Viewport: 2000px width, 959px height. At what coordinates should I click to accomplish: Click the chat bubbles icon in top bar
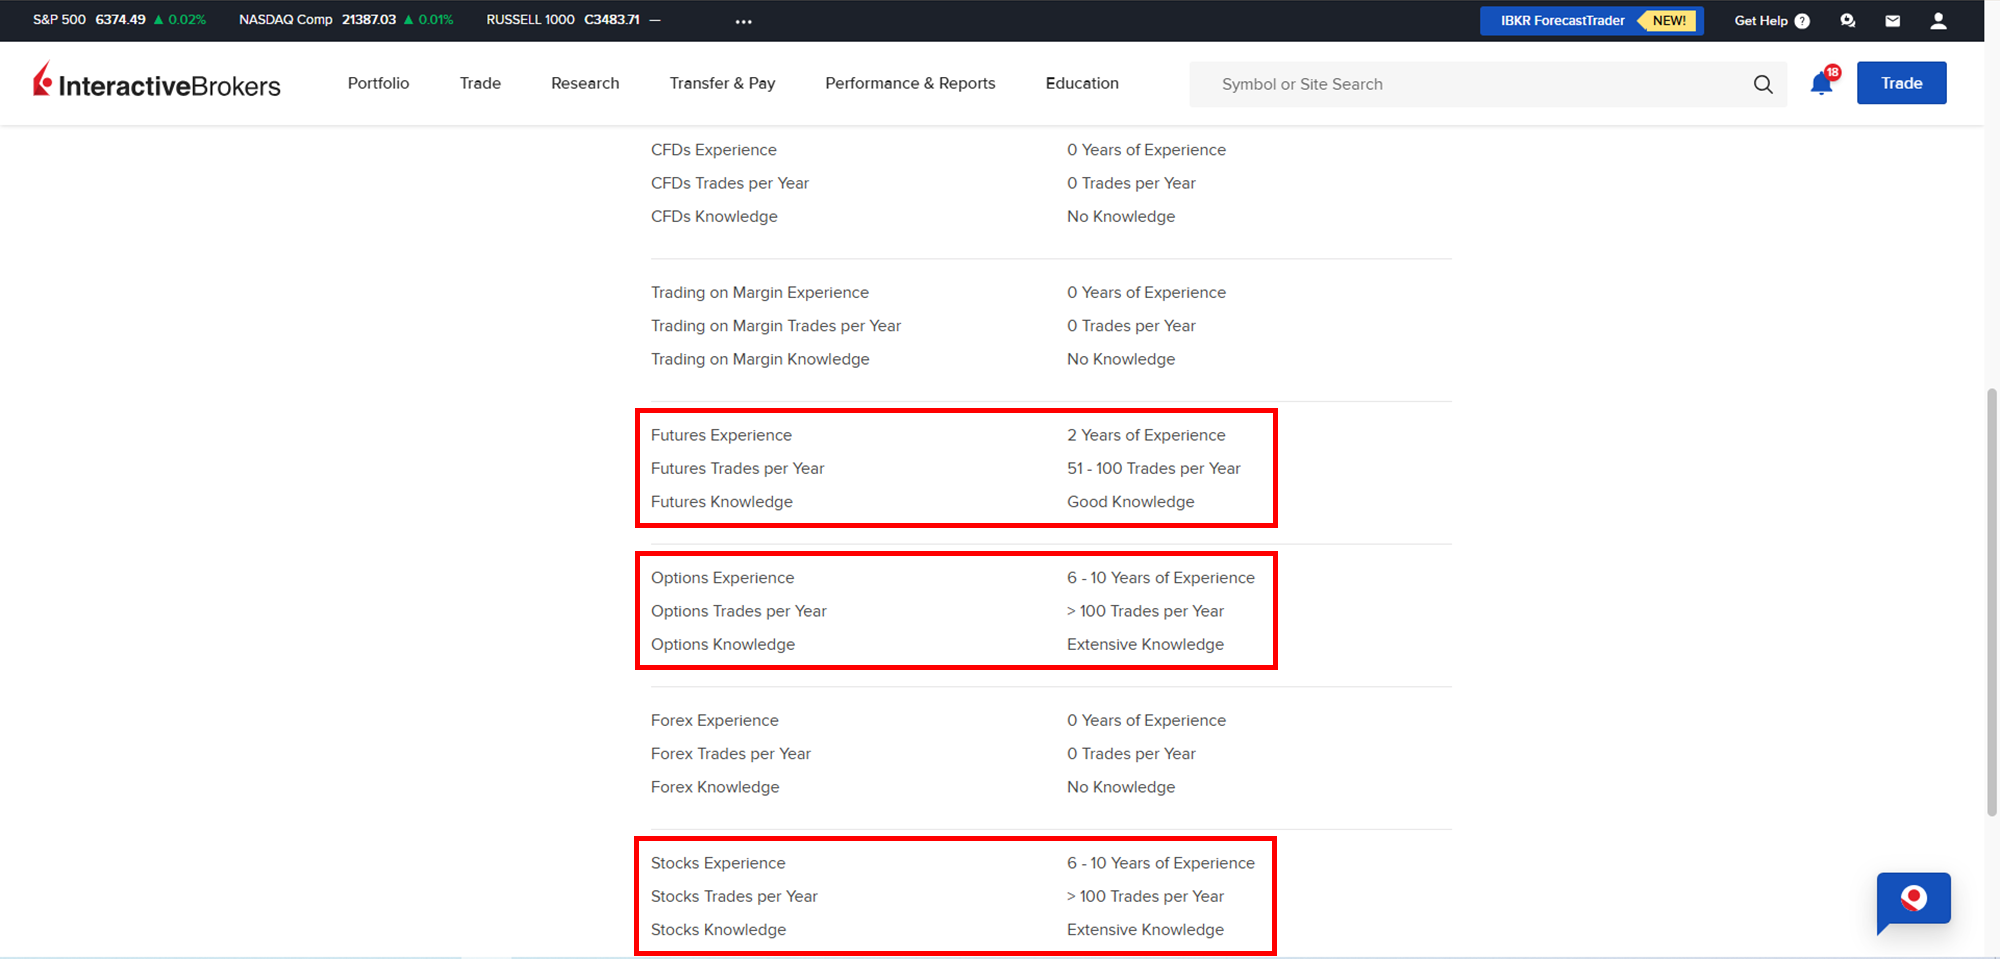click(1847, 21)
